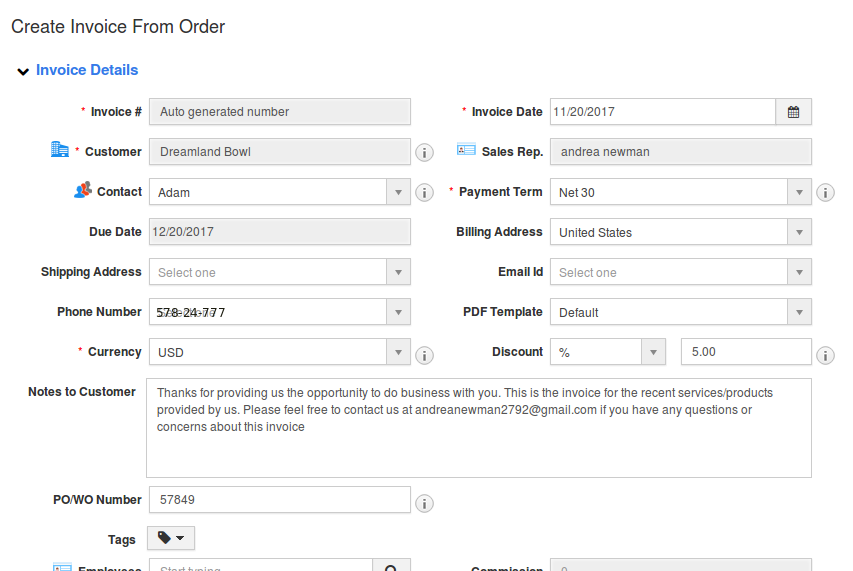This screenshot has height=571, width=853.
Task: Click the Sales Rep. card icon
Action: coord(466,150)
